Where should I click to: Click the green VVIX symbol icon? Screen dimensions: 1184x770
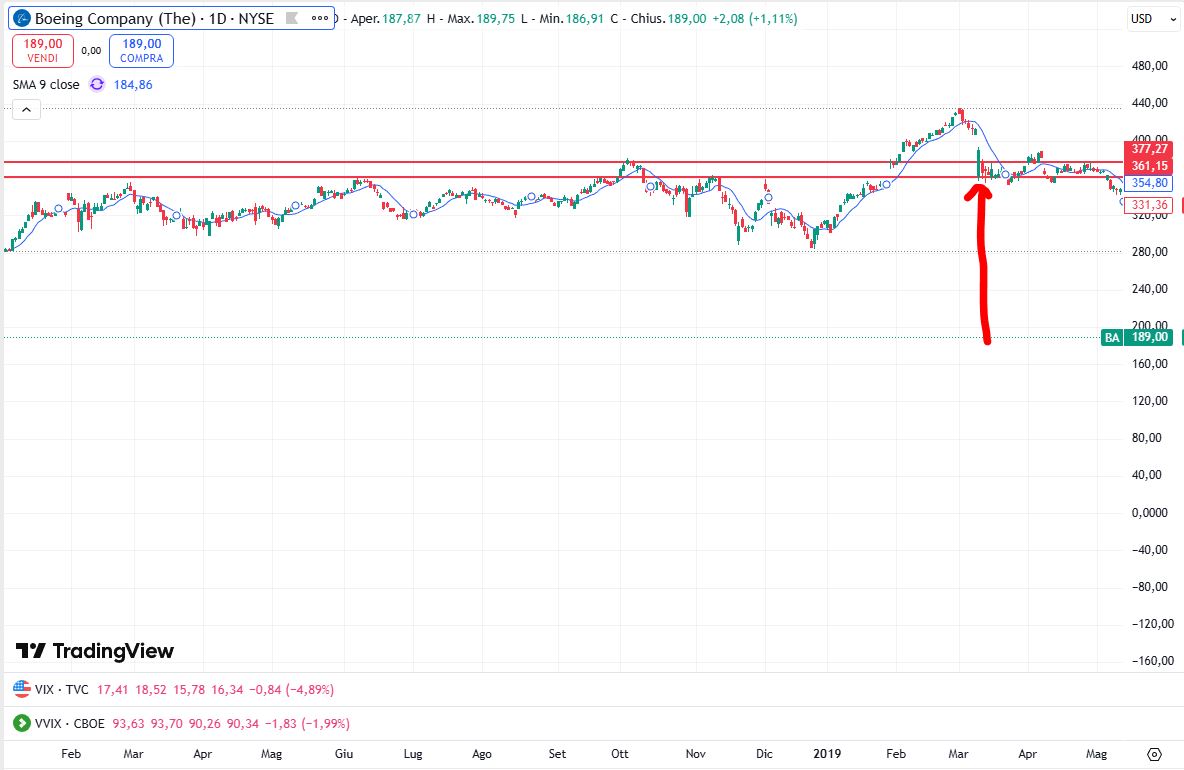(21, 723)
